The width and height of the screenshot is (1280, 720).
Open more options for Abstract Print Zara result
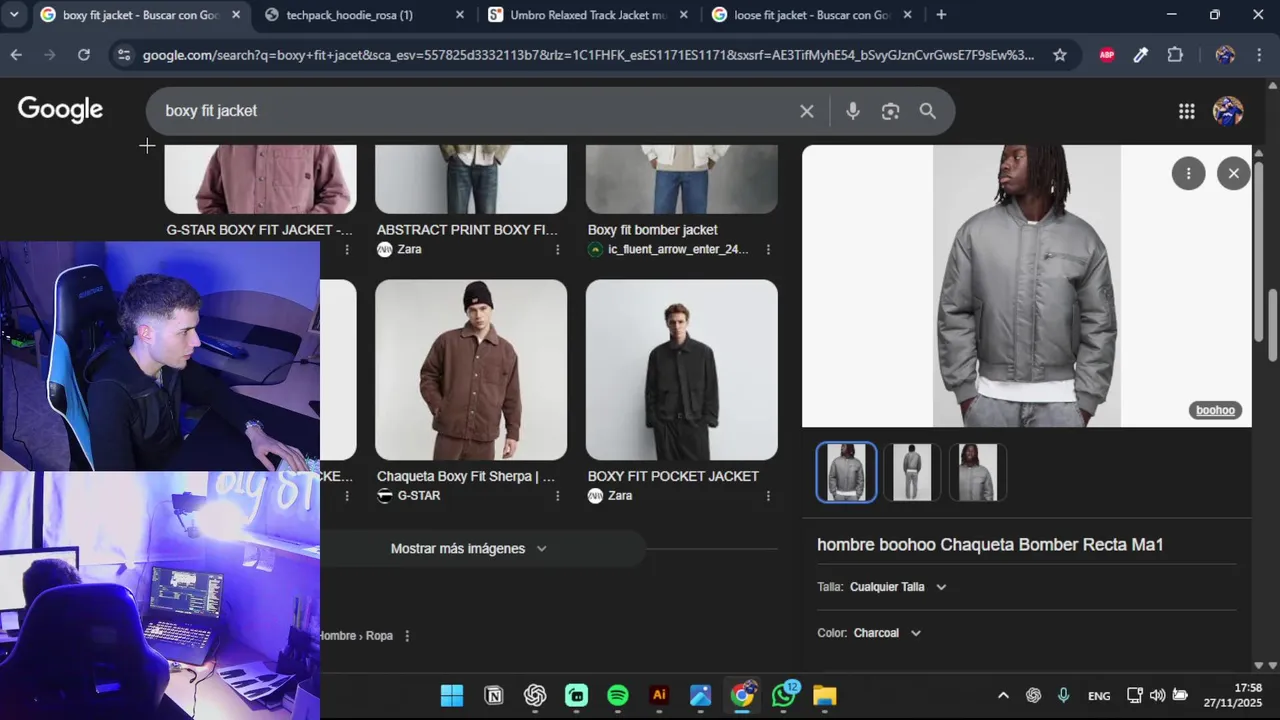[558, 250]
